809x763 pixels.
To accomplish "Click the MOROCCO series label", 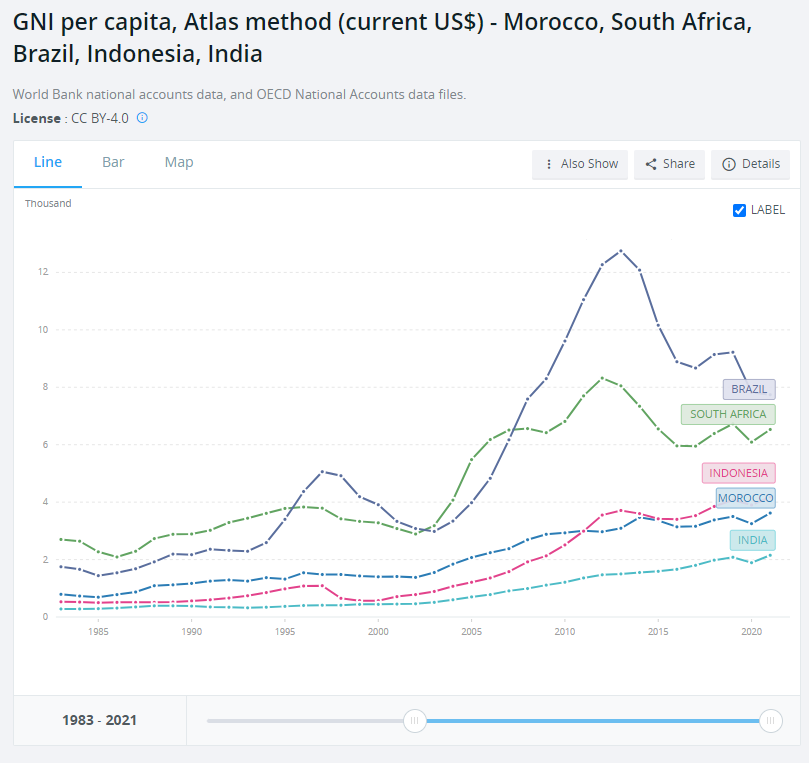I will [744, 497].
